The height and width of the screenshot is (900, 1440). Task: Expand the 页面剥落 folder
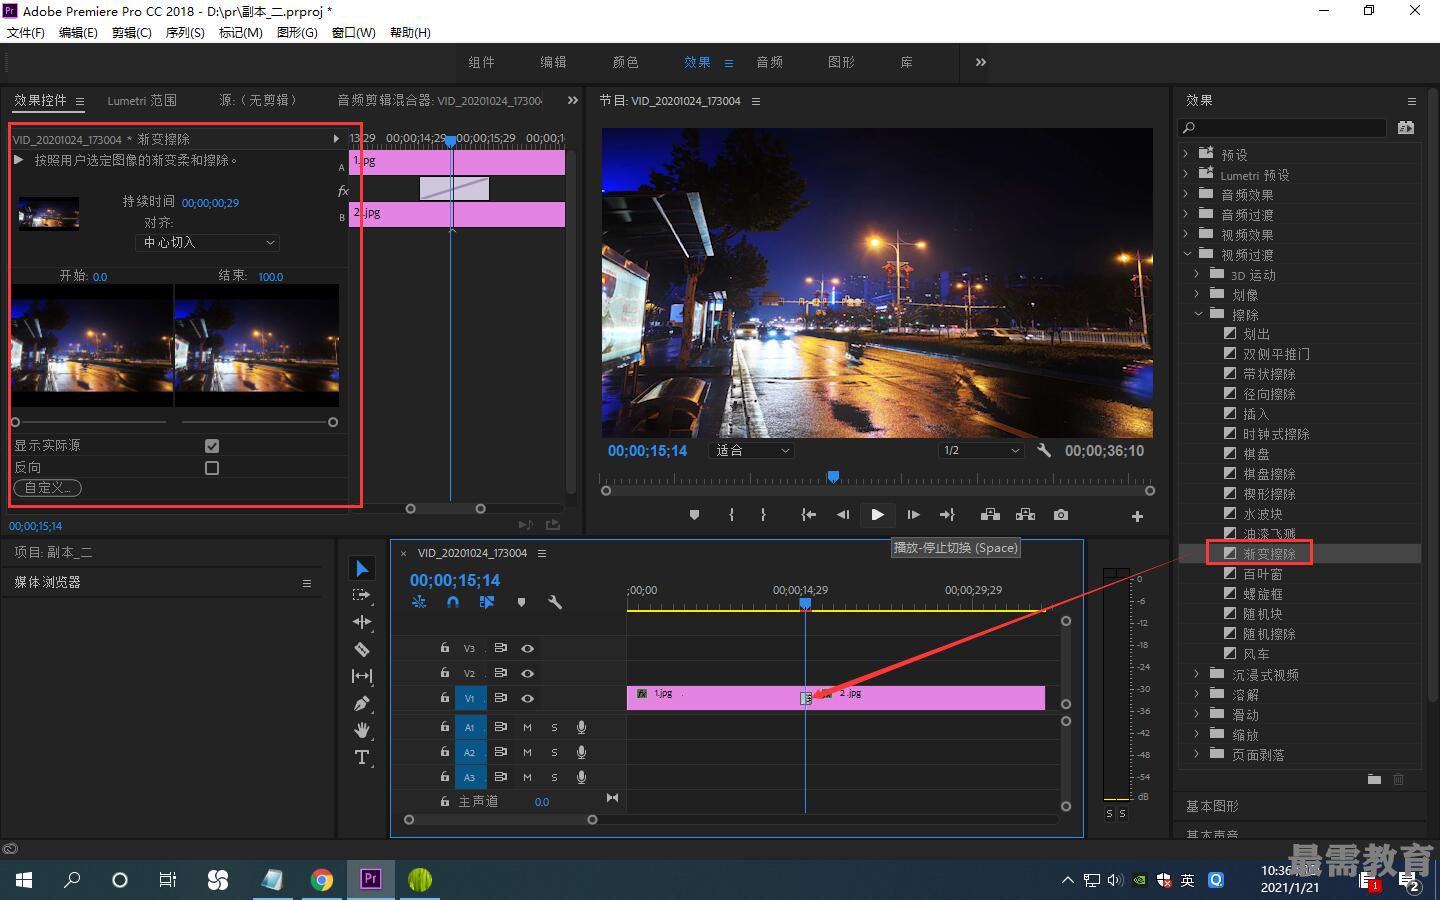(x=1197, y=754)
